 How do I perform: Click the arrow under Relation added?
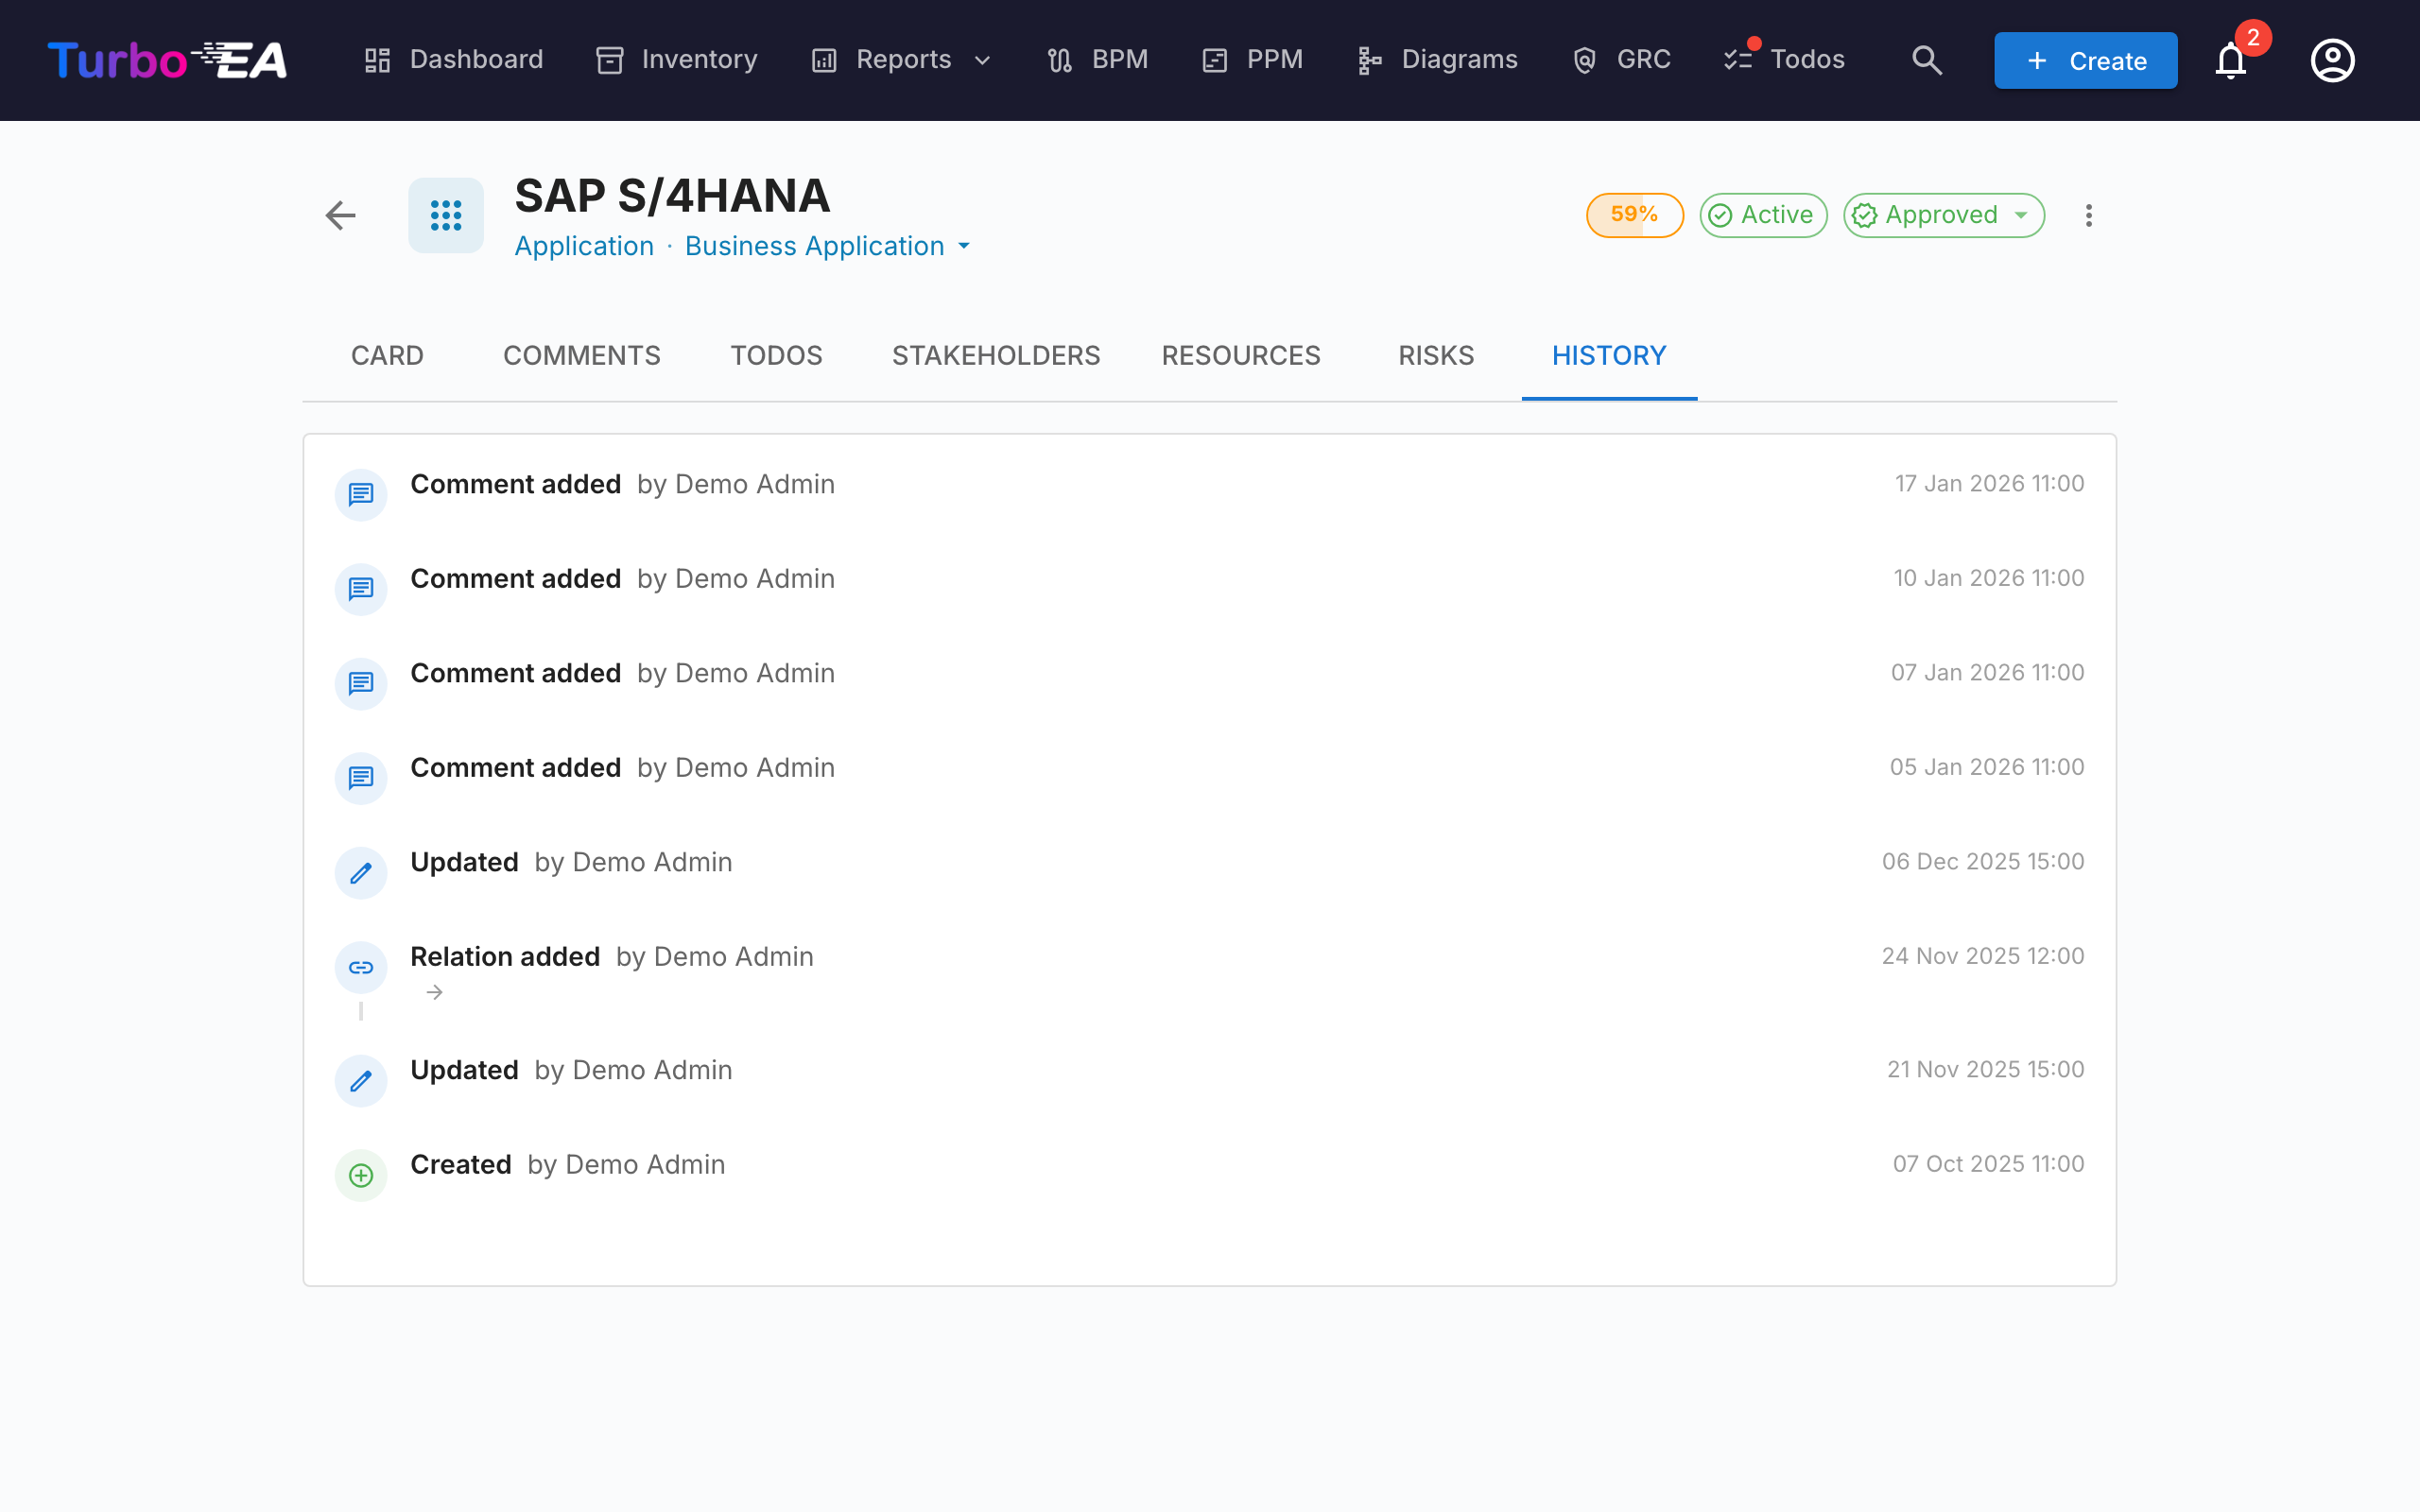pyautogui.click(x=434, y=992)
